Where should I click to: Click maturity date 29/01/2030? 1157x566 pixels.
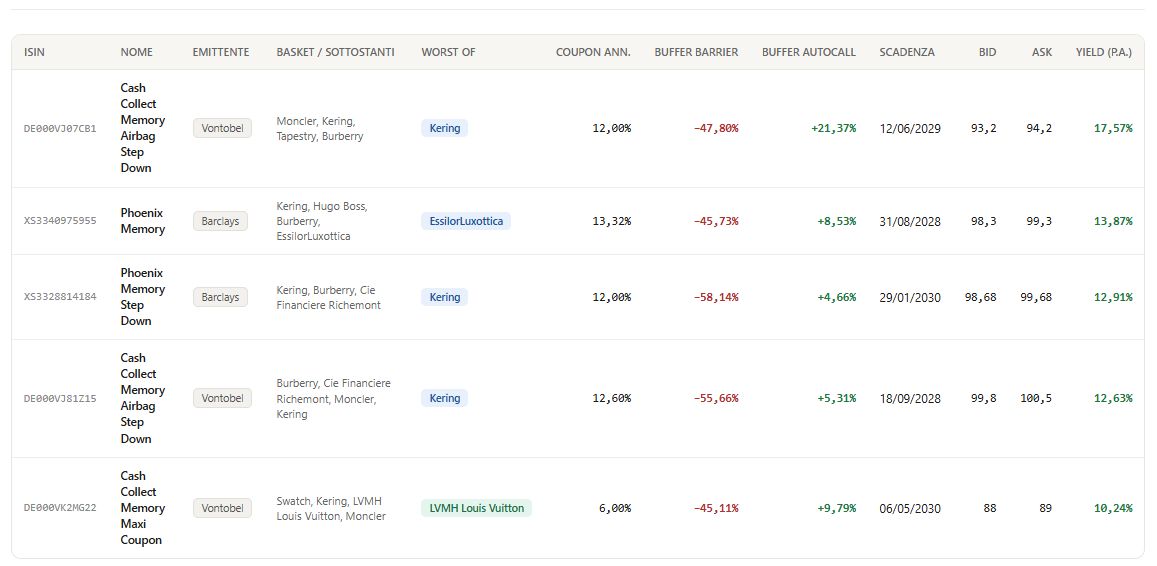[910, 297]
